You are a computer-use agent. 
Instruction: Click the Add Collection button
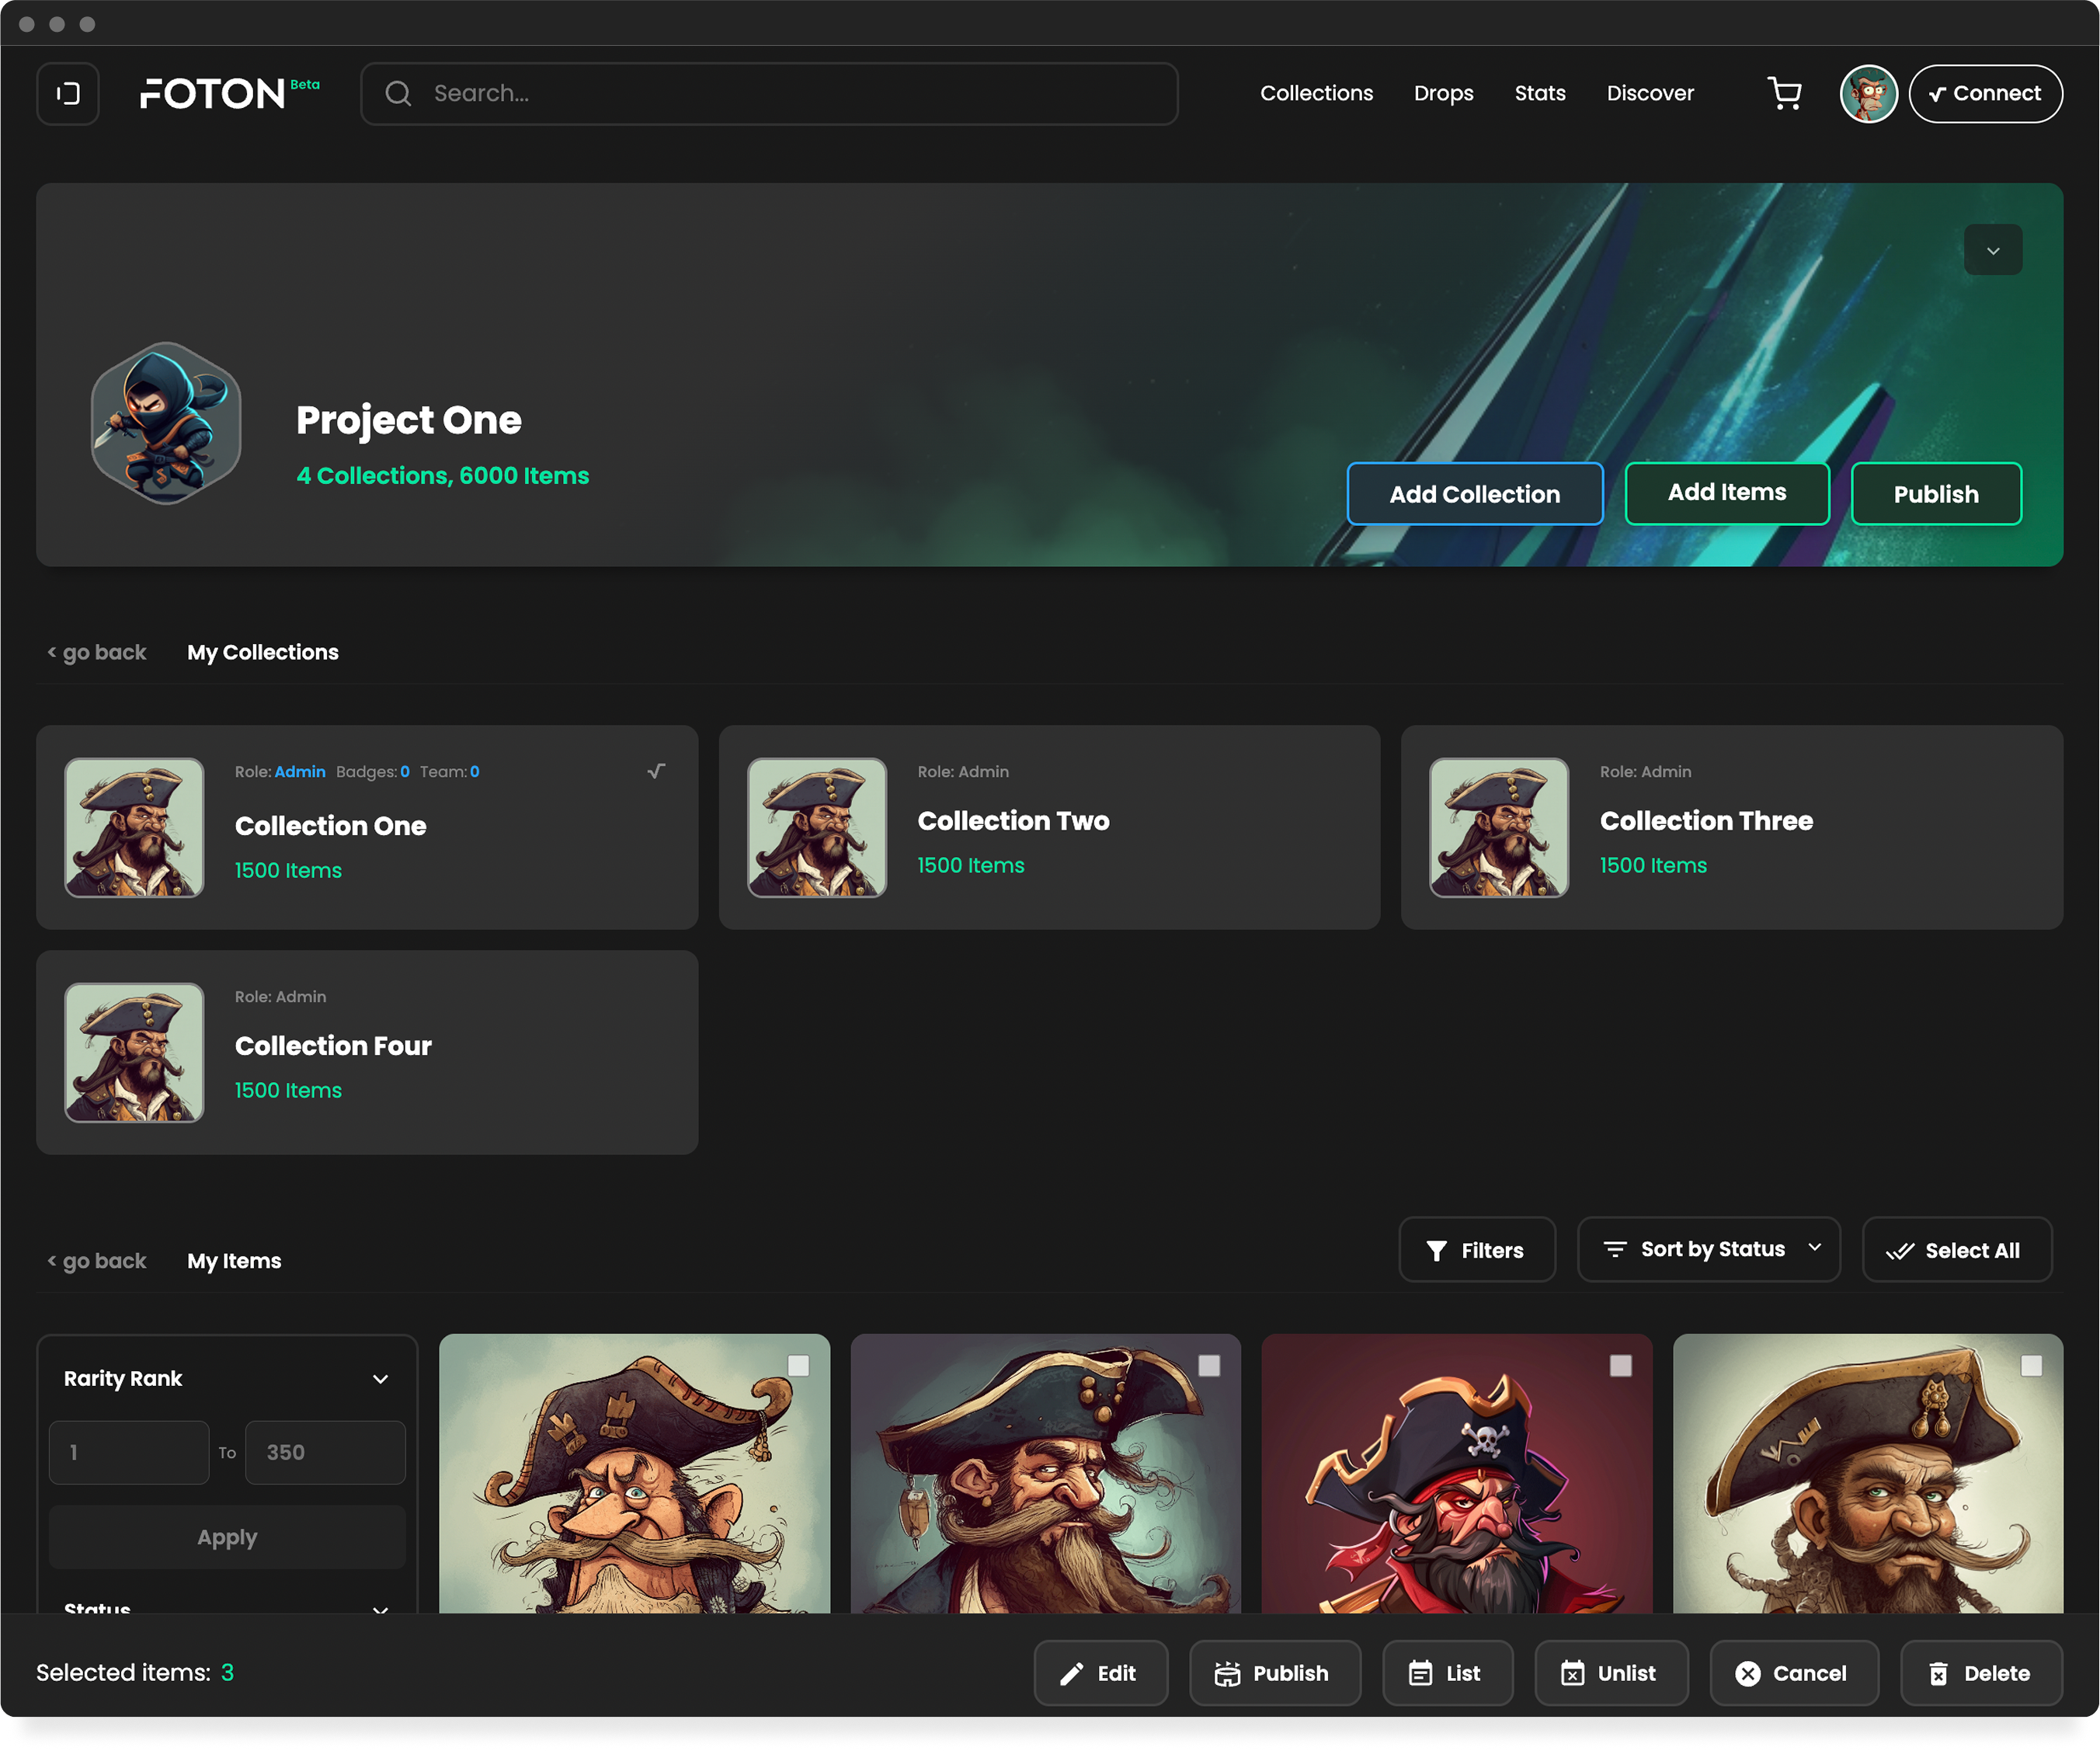point(1474,494)
